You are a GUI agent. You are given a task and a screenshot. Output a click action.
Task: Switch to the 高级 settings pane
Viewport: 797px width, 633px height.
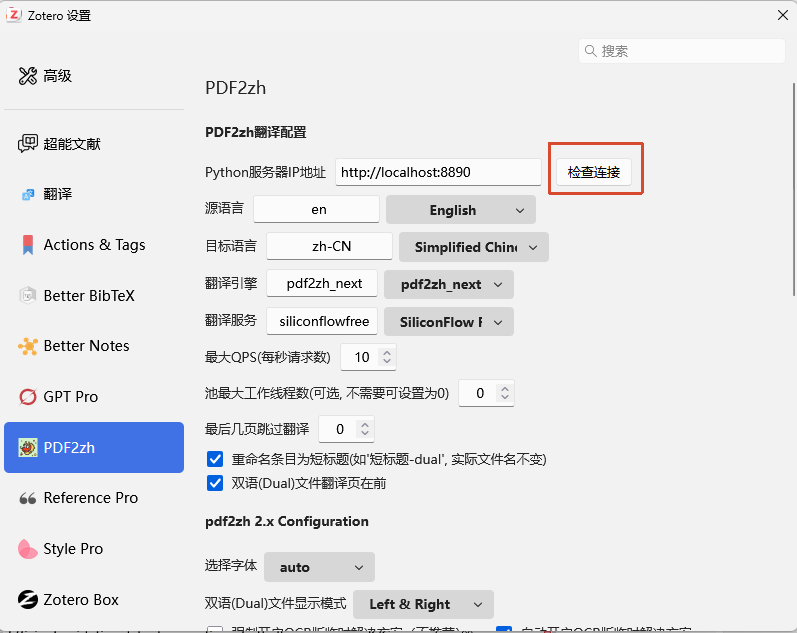point(94,76)
